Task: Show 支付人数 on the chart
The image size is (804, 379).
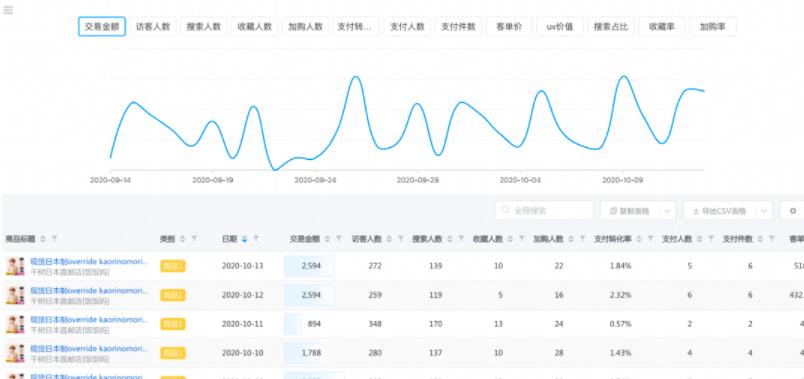Action: coord(407,27)
